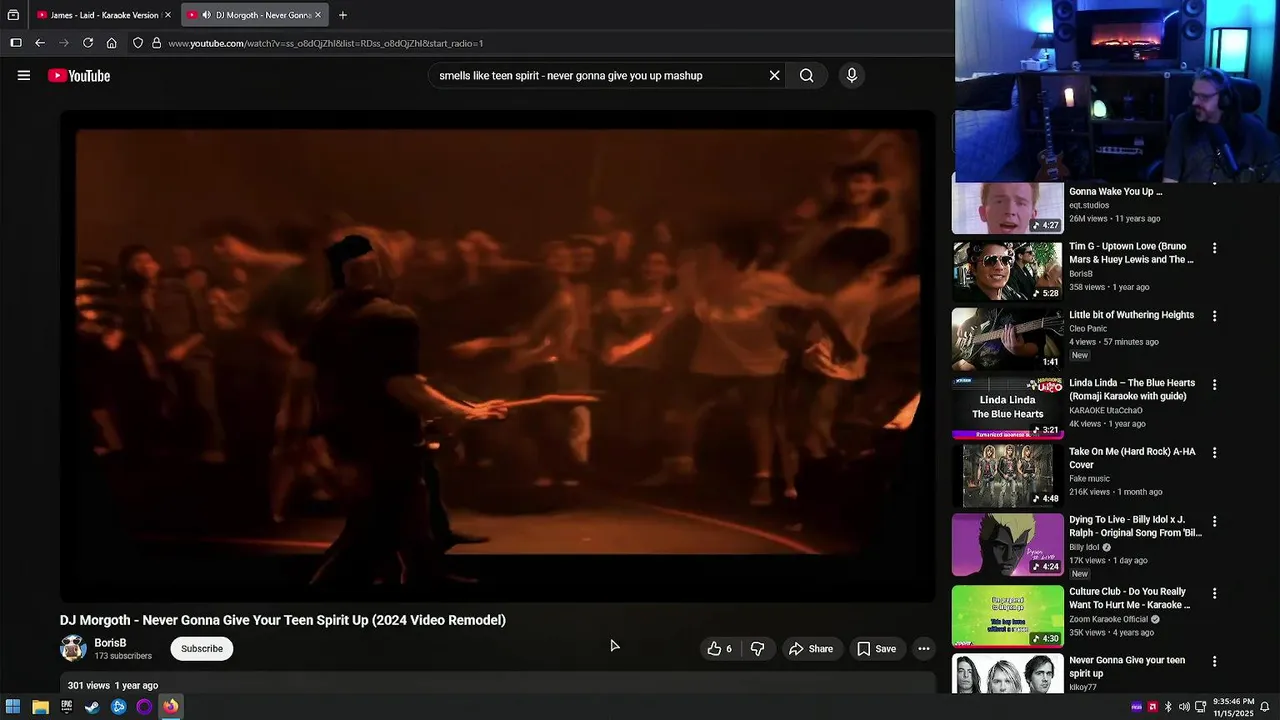The image size is (1280, 720).
Task: Open Billy Idol Dying To Live thumbnail
Action: pyautogui.click(x=1007, y=545)
